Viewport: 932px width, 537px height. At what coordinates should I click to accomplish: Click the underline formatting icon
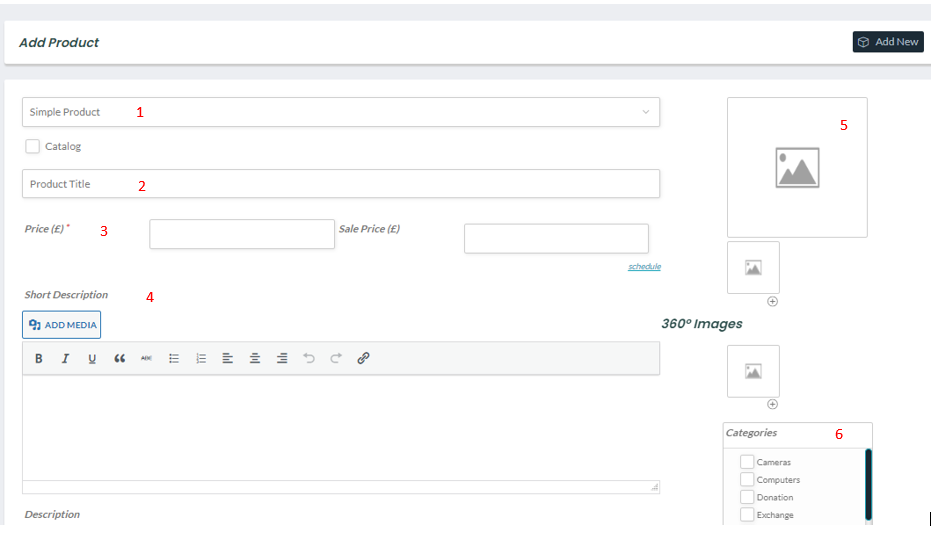92,358
